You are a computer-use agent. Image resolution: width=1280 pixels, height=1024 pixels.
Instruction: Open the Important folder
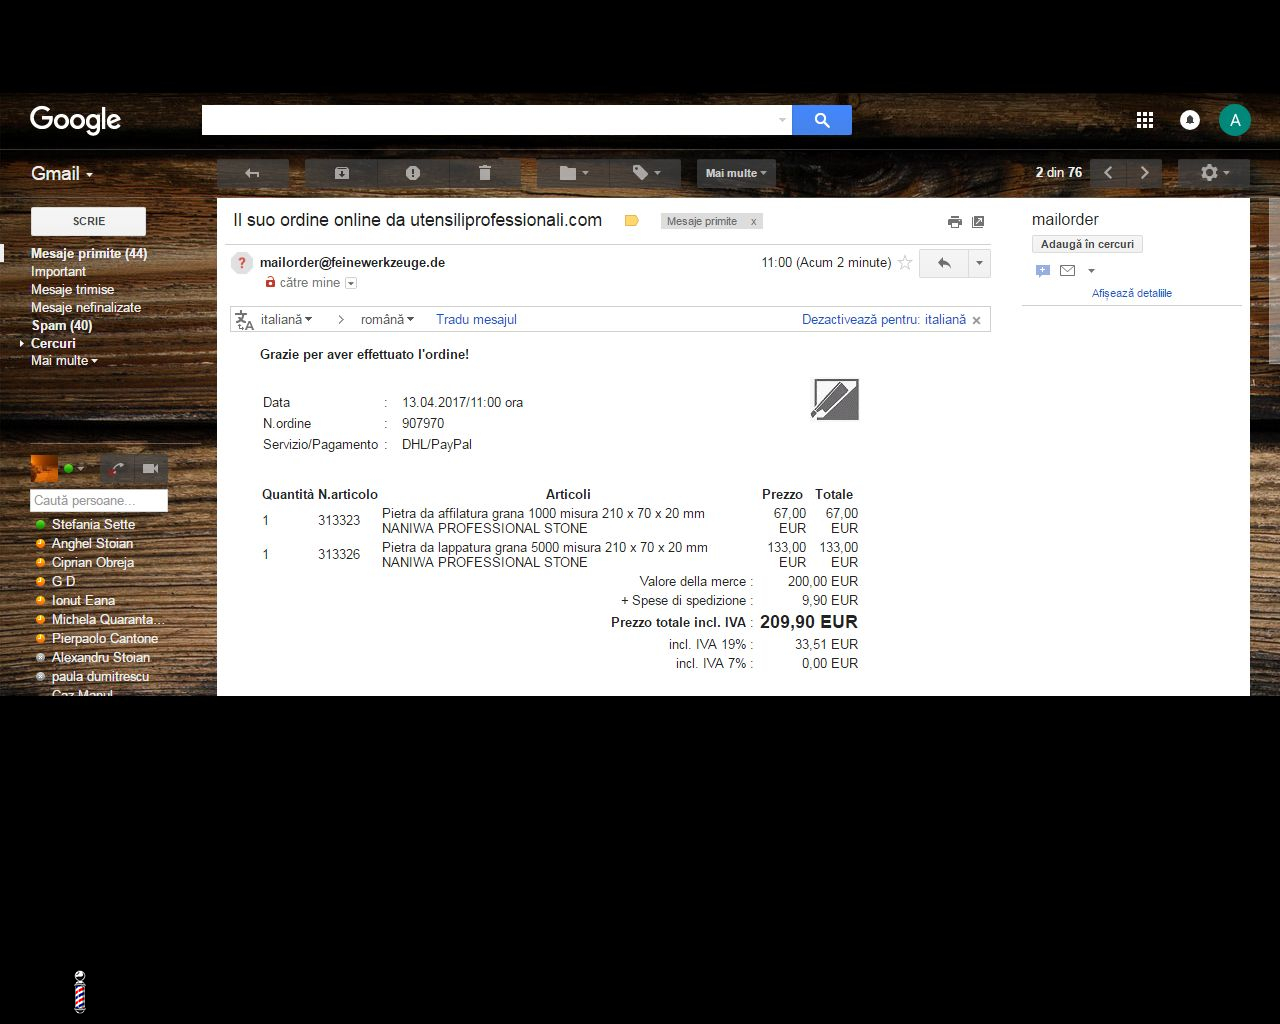[x=58, y=272]
